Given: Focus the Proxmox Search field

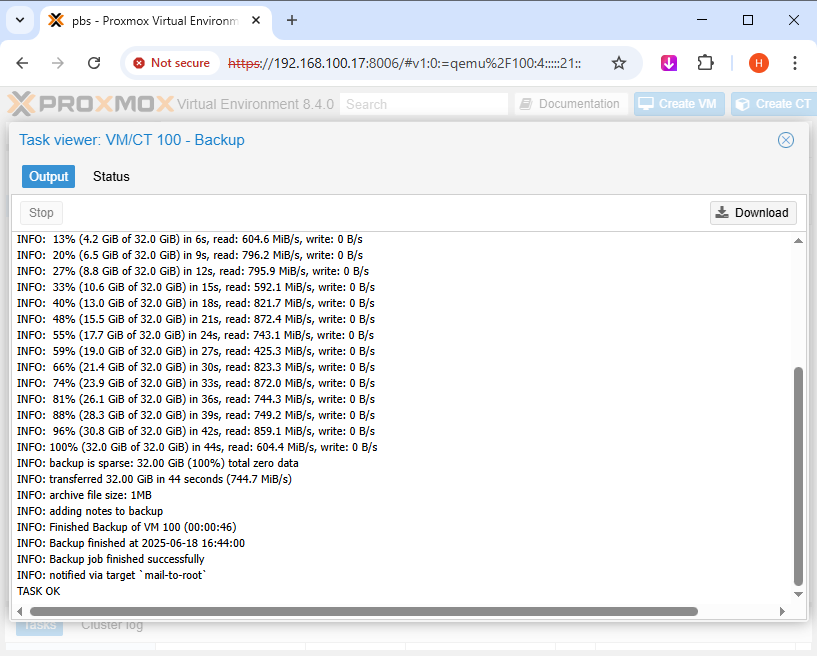Looking at the screenshot, I should pyautogui.click(x=424, y=104).
